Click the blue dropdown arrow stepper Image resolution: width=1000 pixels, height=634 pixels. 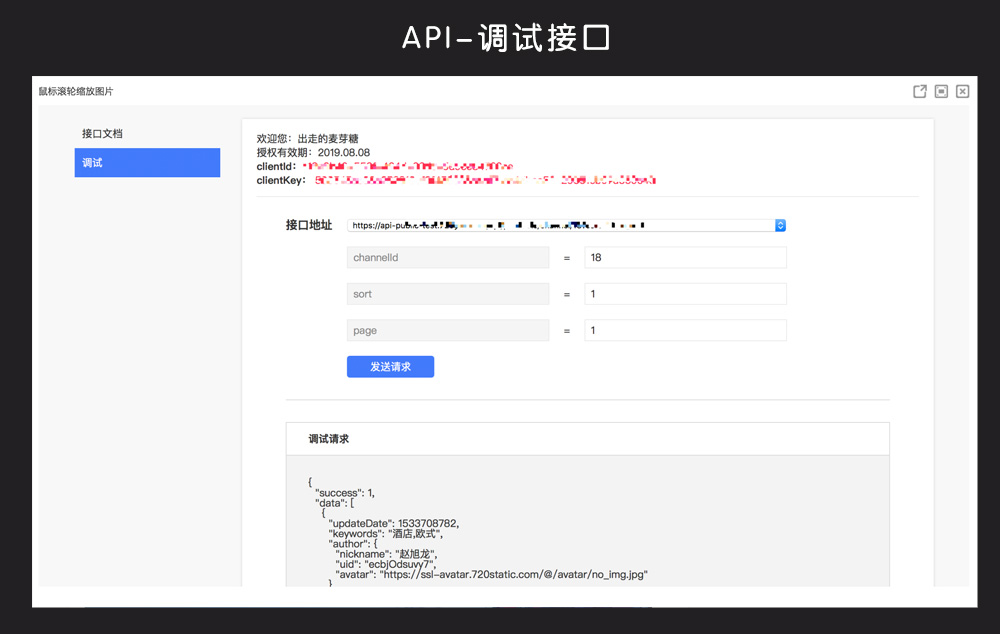[x=781, y=226]
